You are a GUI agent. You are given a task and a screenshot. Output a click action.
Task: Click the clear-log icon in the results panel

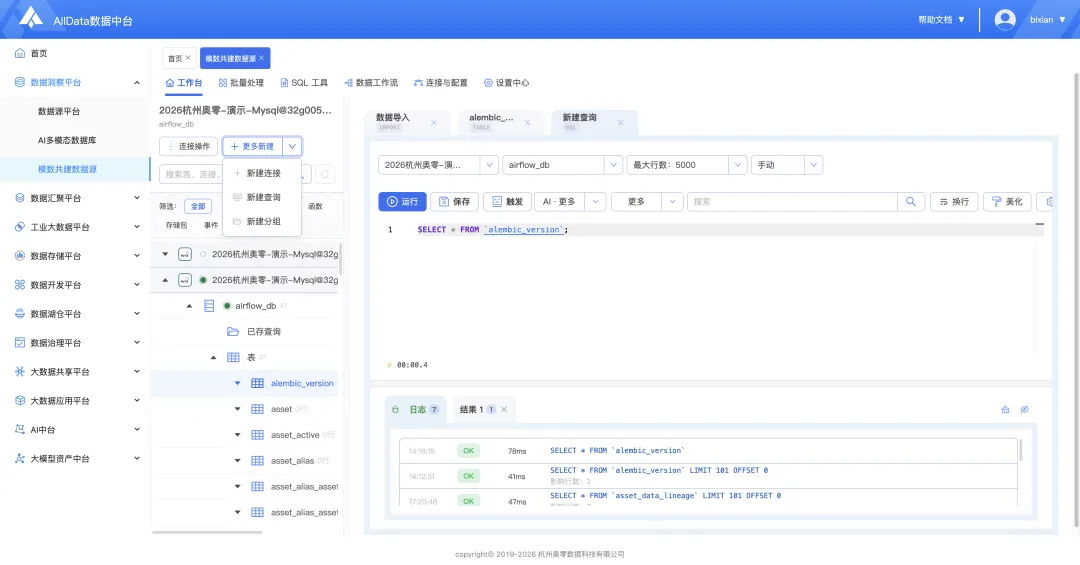point(1005,409)
